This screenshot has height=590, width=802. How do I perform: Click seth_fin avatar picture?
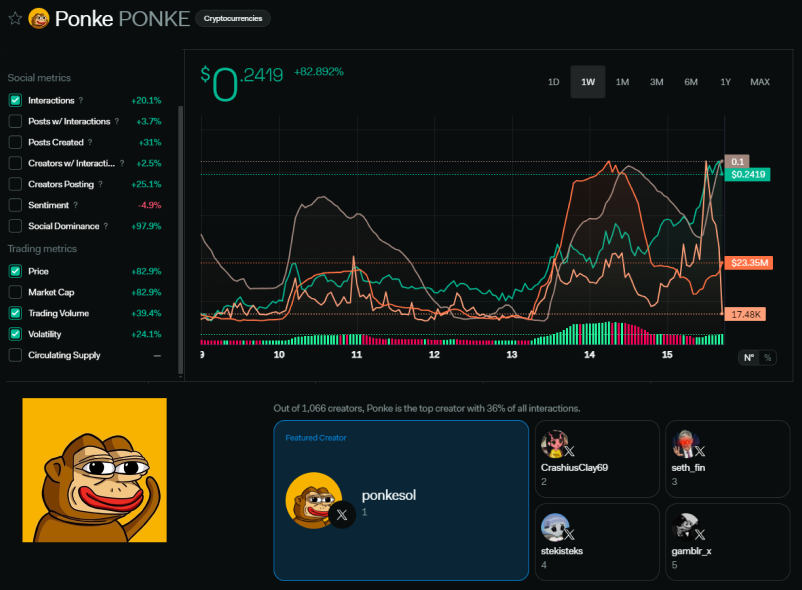685,444
